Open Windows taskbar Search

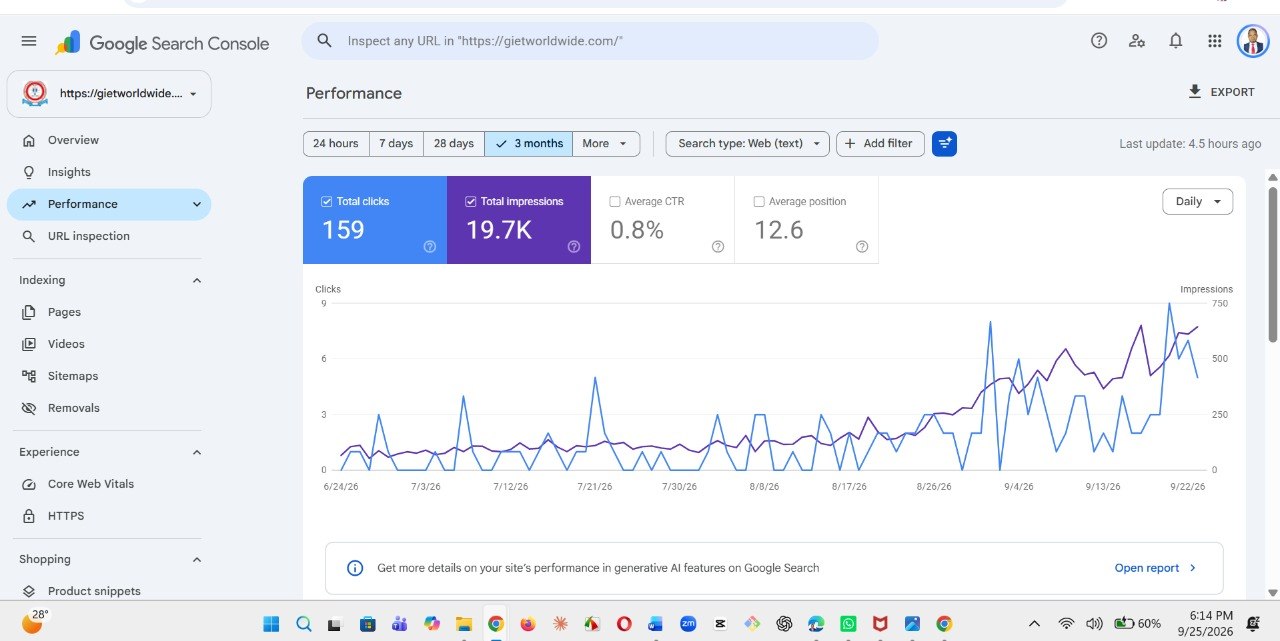pyautogui.click(x=303, y=624)
